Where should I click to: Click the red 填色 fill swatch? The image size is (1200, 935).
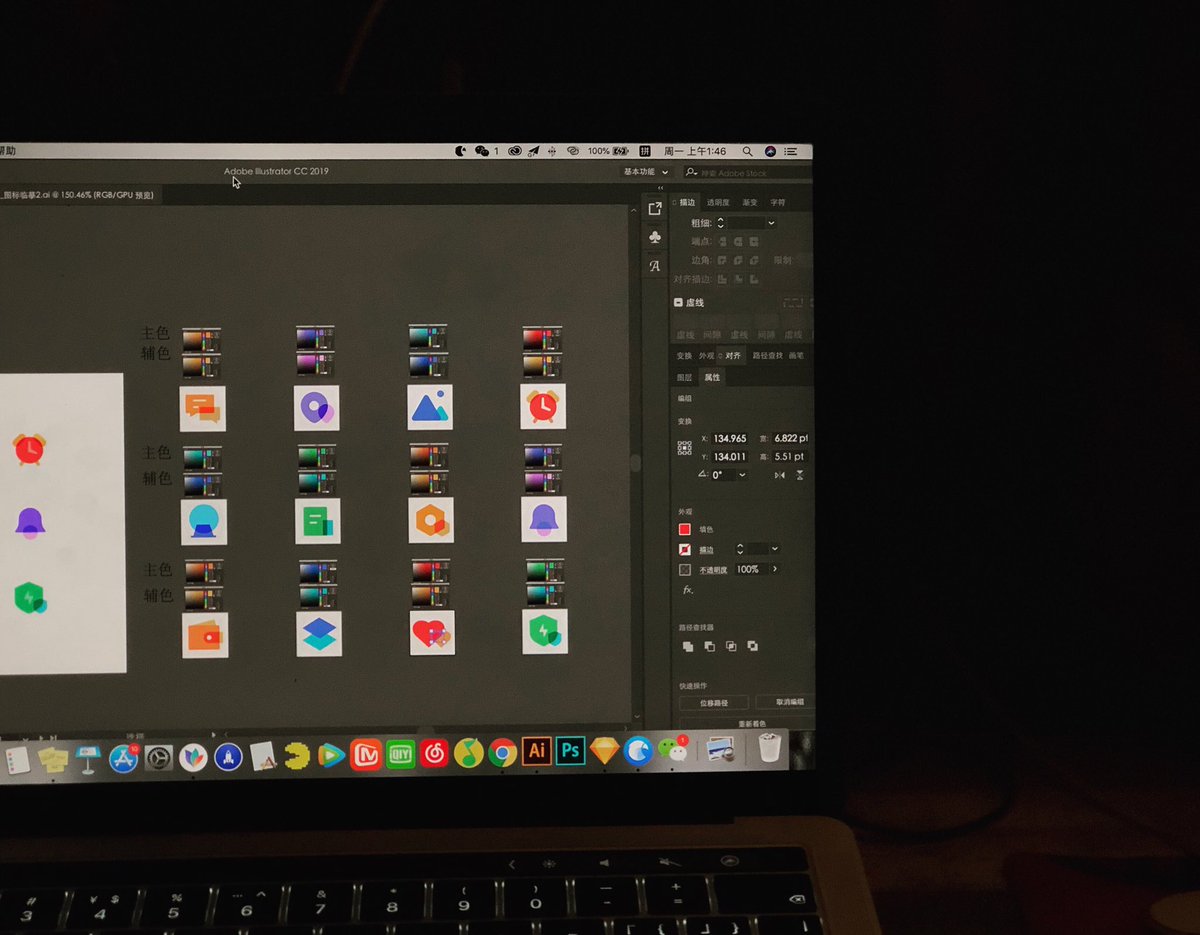pos(685,529)
